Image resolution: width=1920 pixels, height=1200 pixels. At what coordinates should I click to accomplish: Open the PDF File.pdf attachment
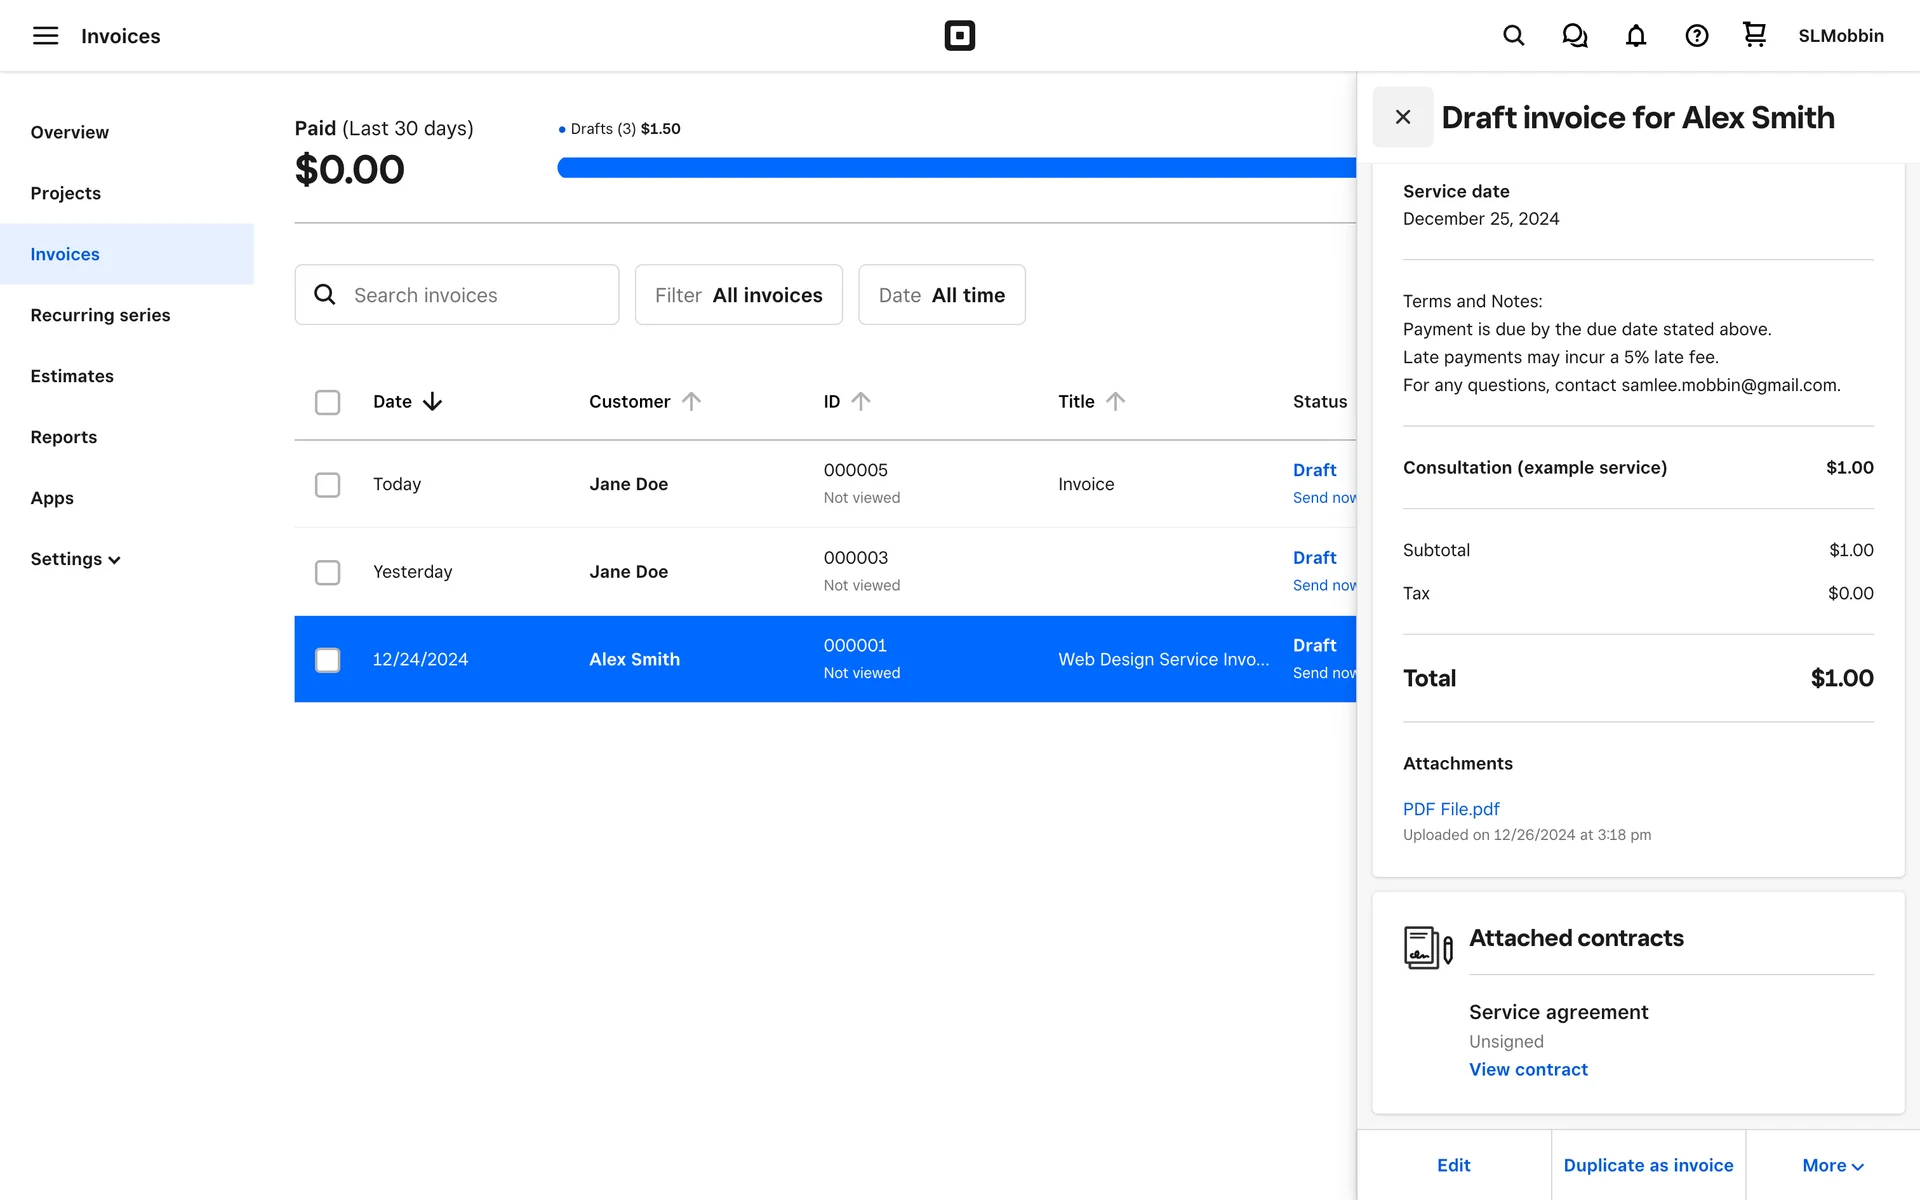(x=1450, y=809)
